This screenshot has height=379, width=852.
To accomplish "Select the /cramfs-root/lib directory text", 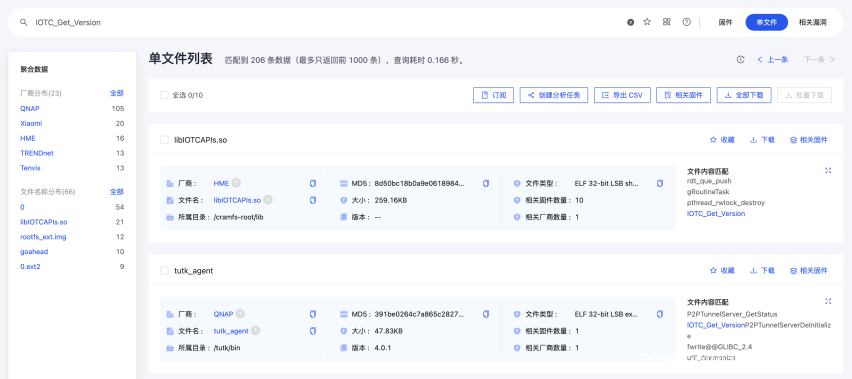I will point(239,217).
